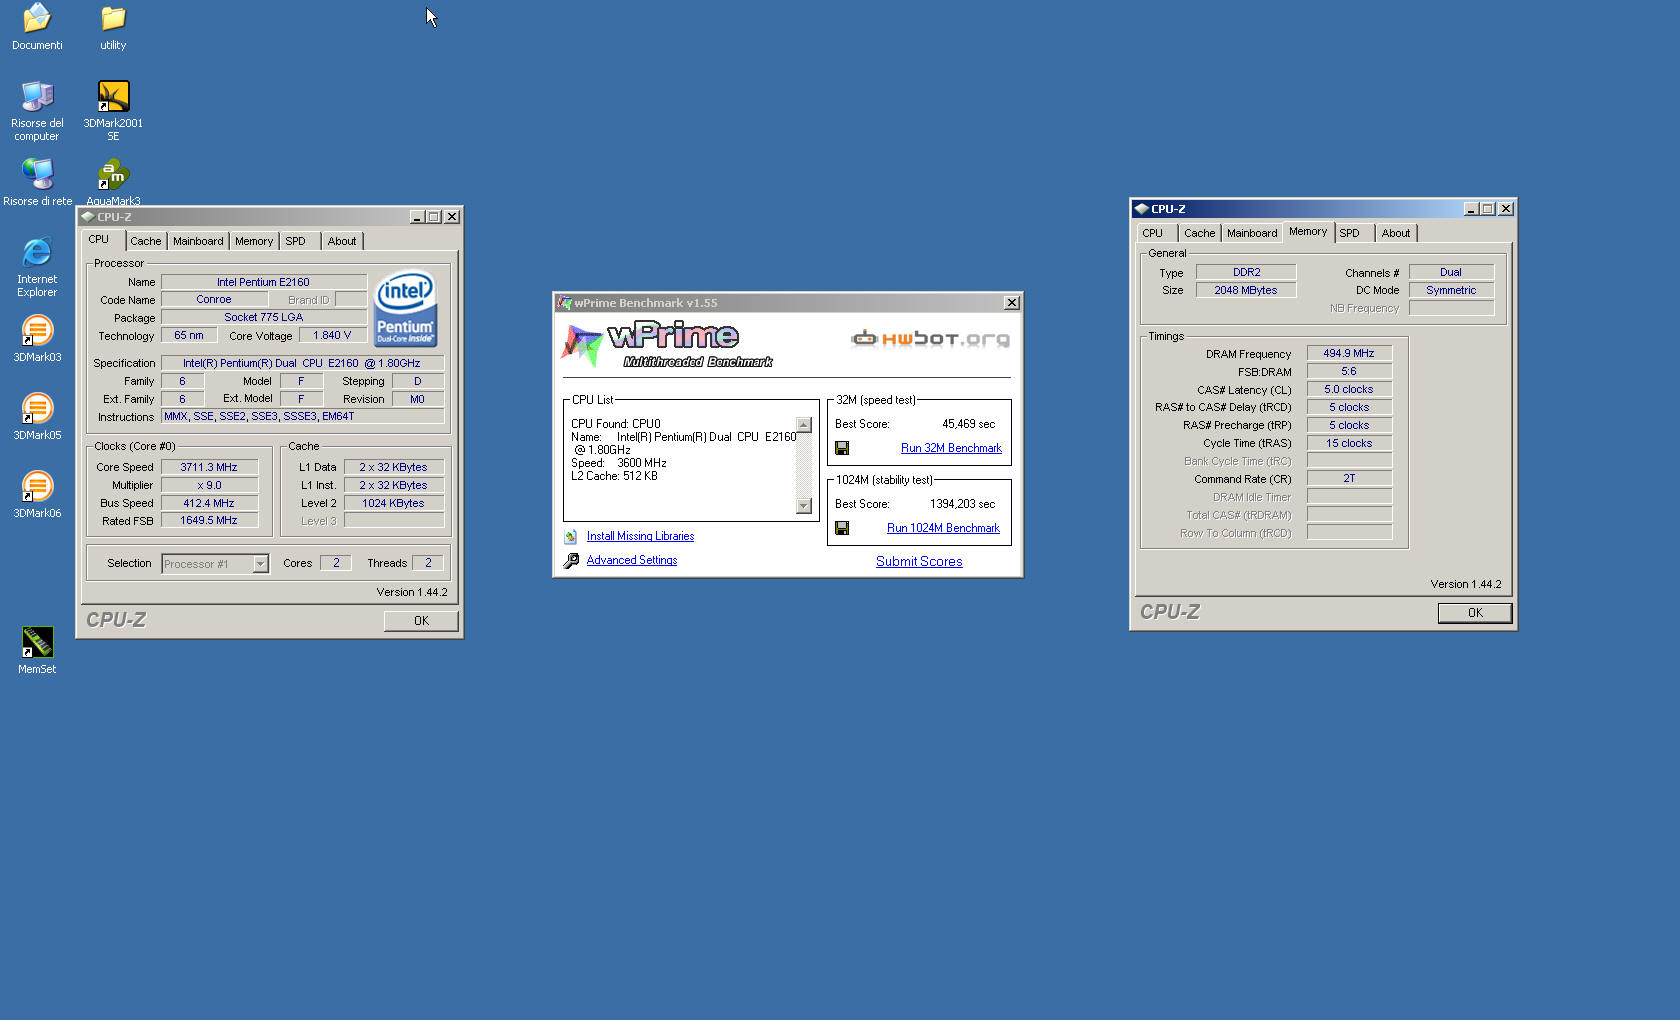Click the CAS# Latency 5.0 clocks value

click(x=1349, y=390)
